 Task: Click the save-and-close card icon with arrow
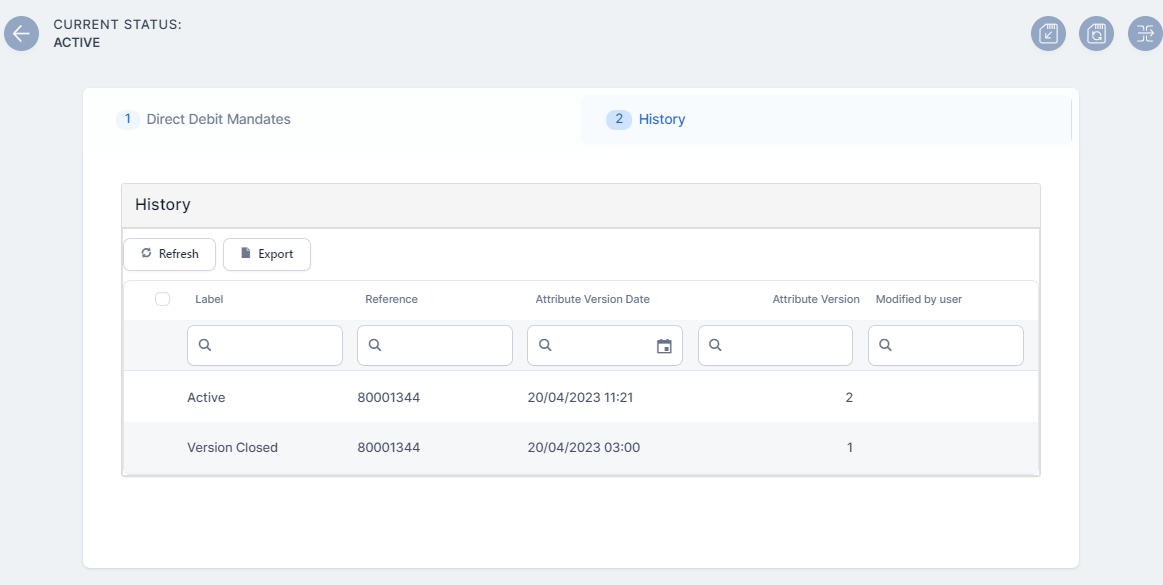point(1048,34)
